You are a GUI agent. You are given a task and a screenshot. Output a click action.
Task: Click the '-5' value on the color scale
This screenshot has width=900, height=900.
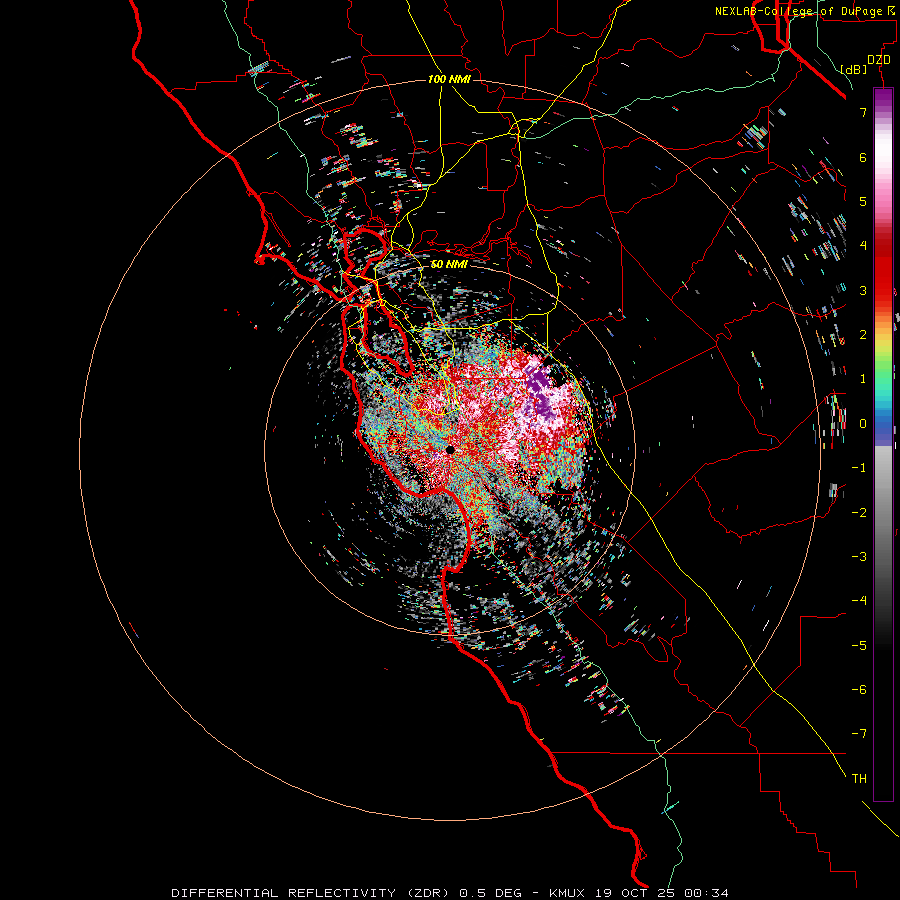click(859, 646)
